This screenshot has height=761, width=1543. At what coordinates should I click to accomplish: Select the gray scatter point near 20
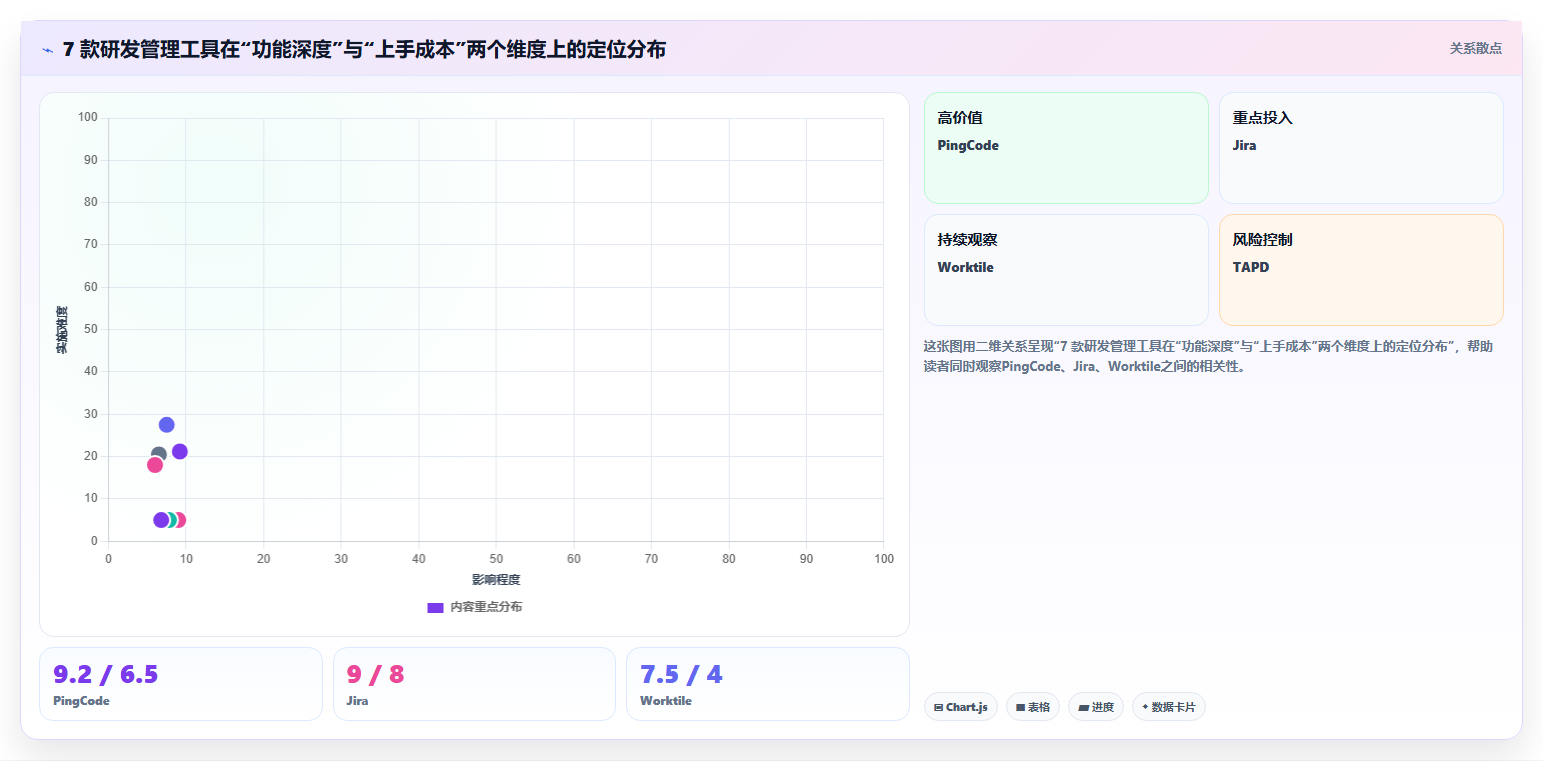[x=158, y=454]
